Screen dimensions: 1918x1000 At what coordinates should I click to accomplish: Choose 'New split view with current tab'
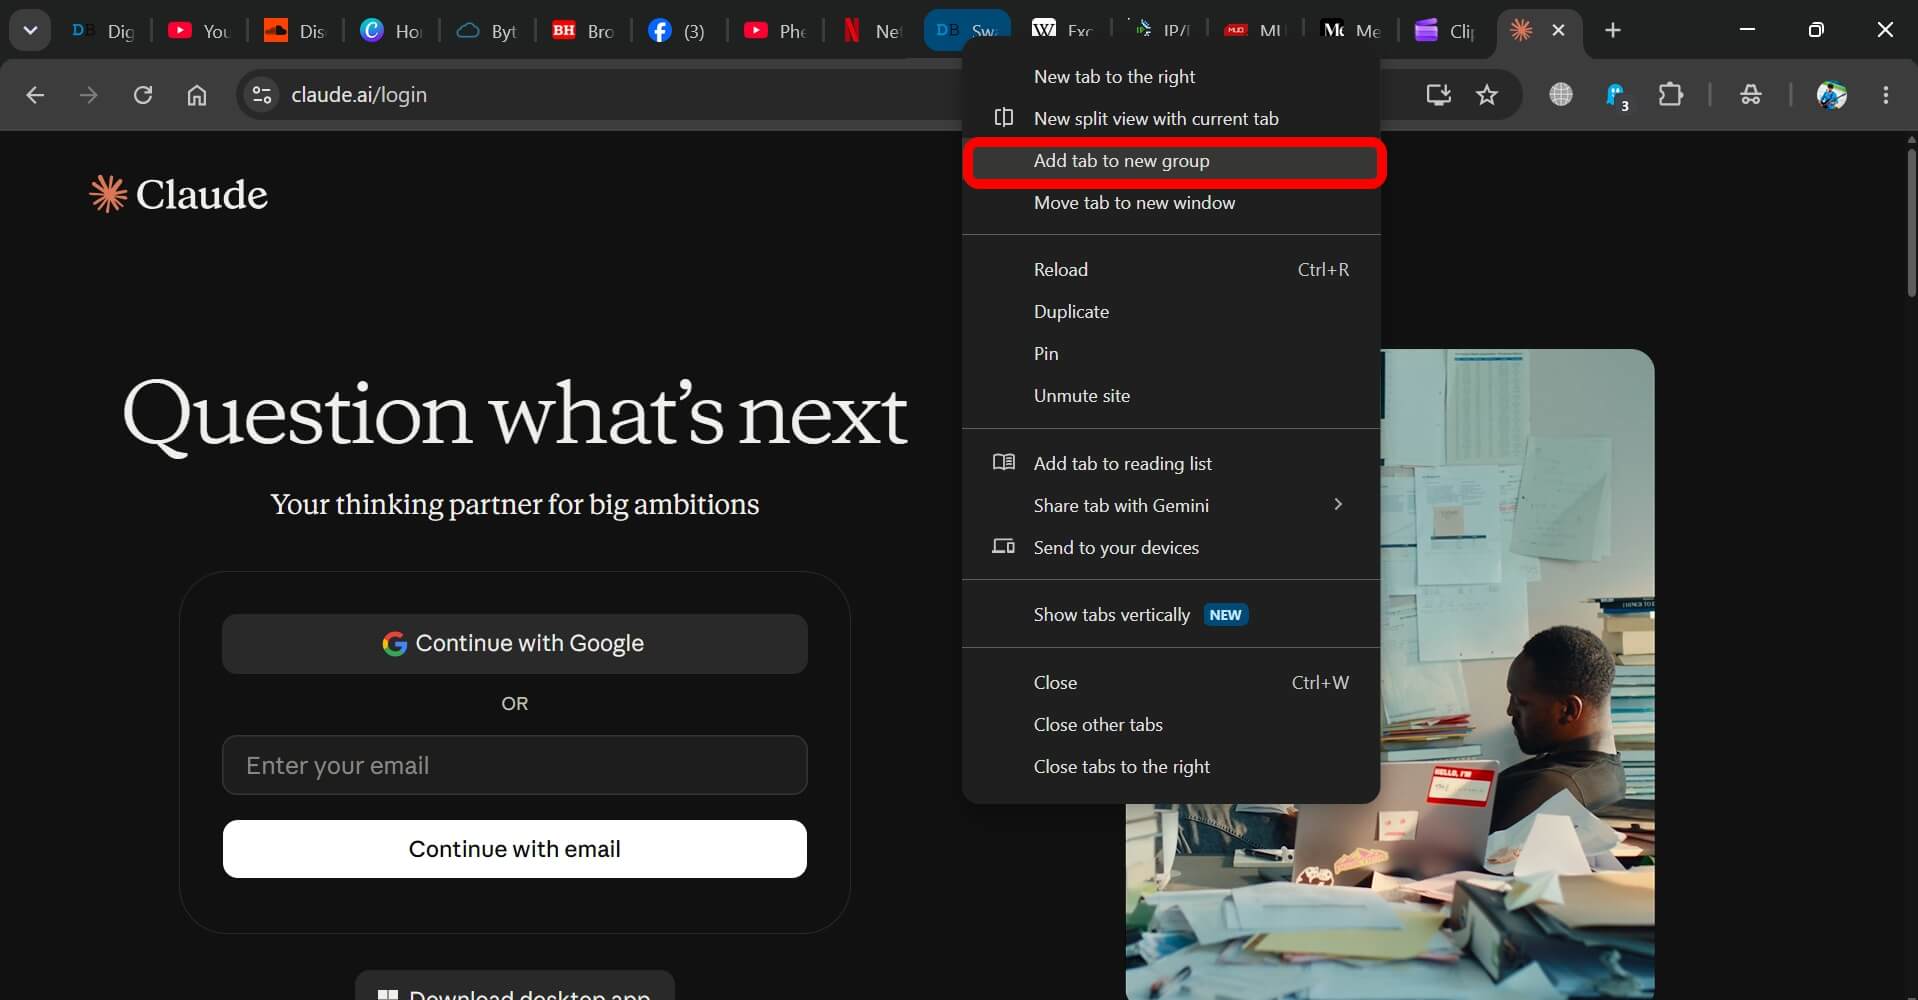[x=1171, y=119]
